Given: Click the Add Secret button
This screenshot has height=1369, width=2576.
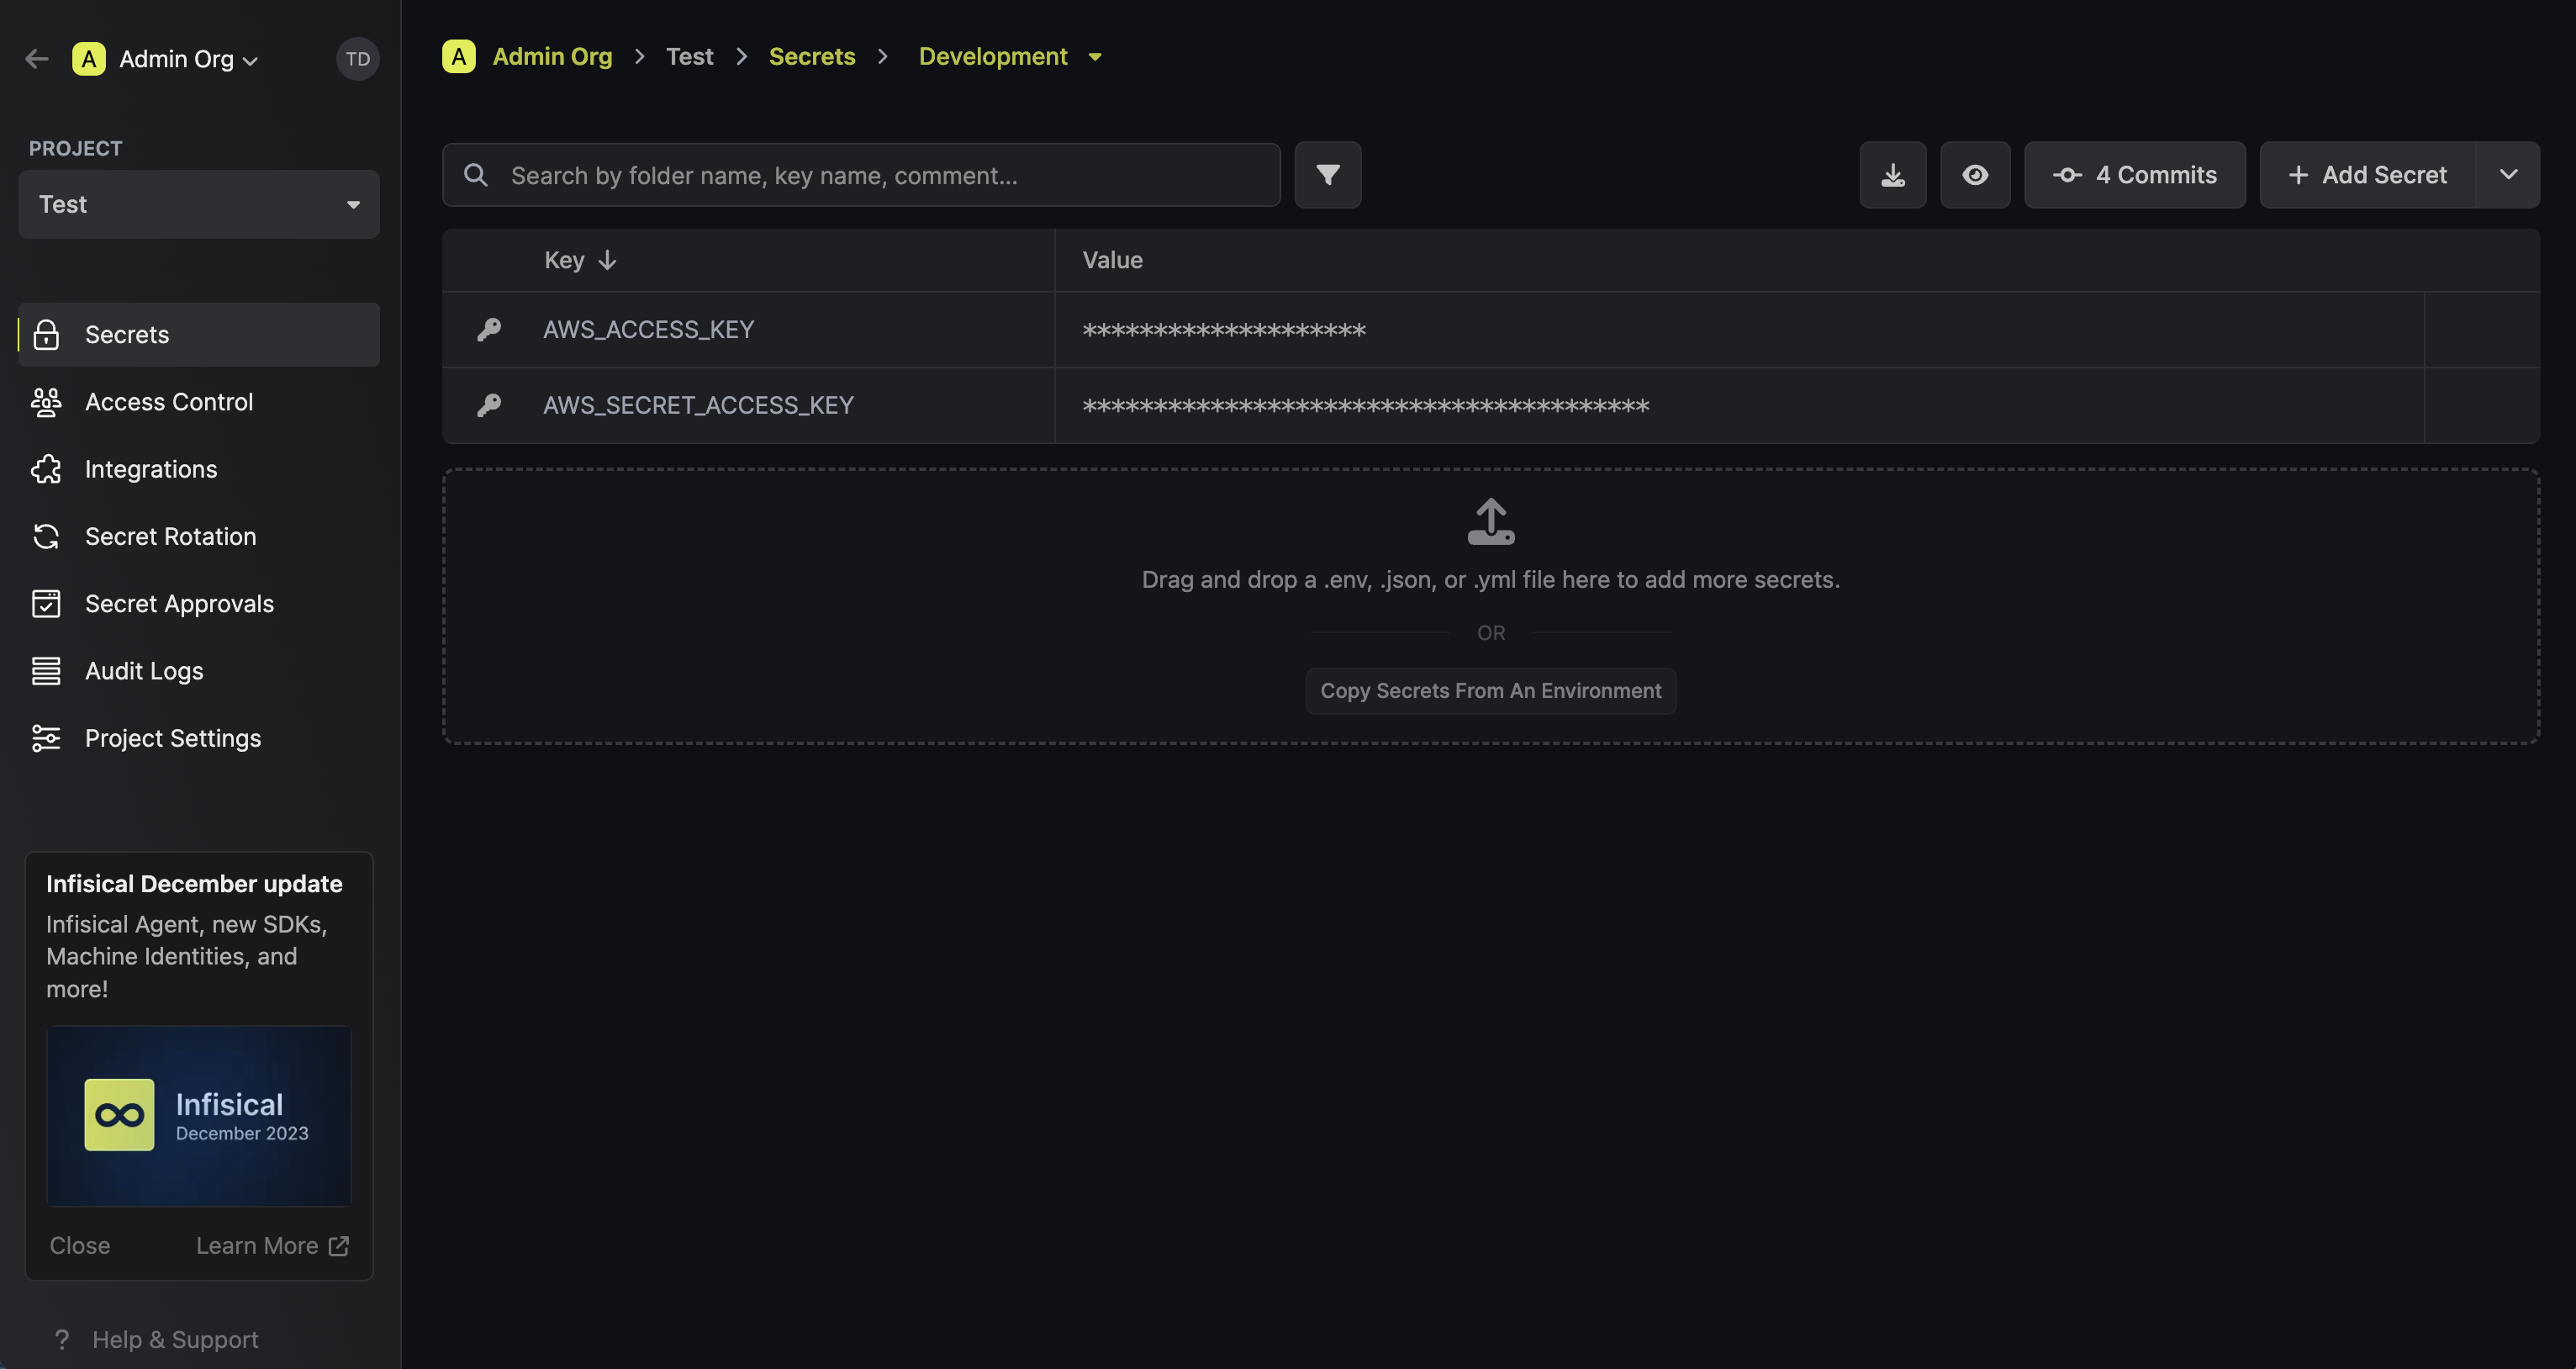Looking at the screenshot, I should [2368, 175].
